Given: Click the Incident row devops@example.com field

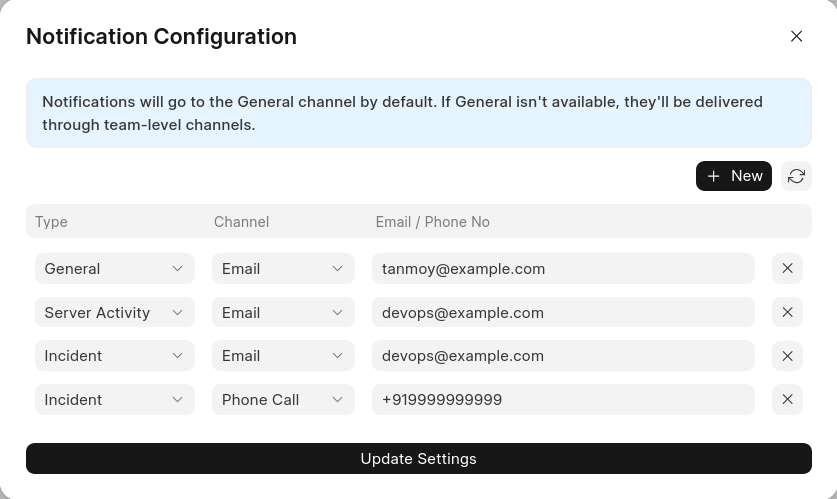Looking at the screenshot, I should click(563, 356).
